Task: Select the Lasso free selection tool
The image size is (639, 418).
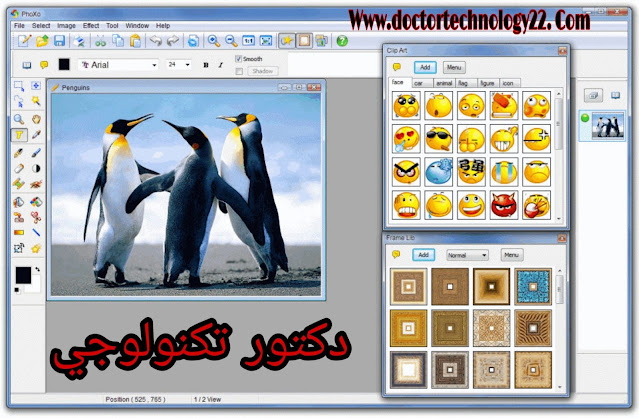Action: click(x=19, y=101)
